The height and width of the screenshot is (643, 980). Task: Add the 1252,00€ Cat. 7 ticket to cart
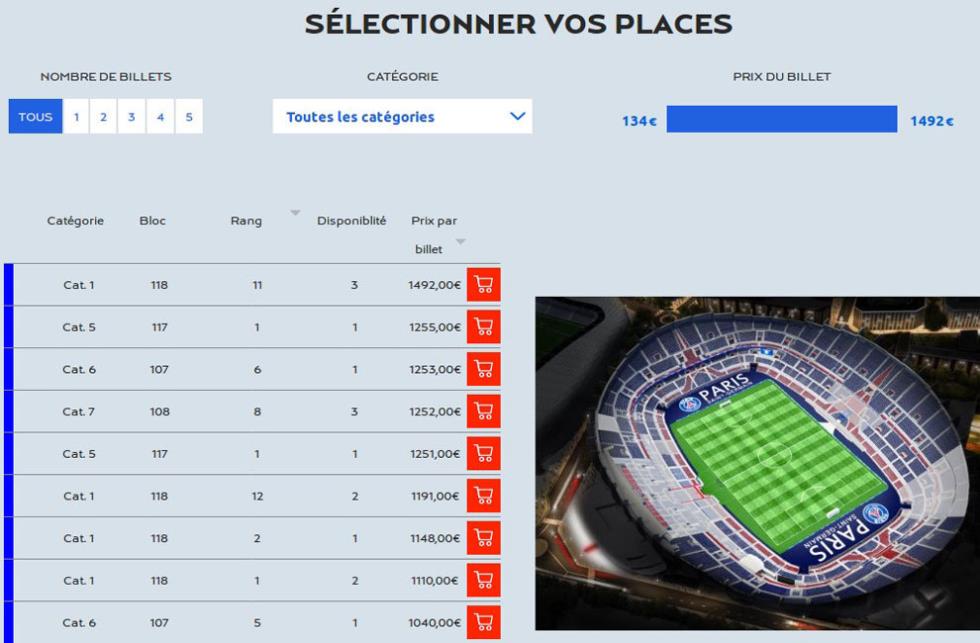click(x=484, y=411)
